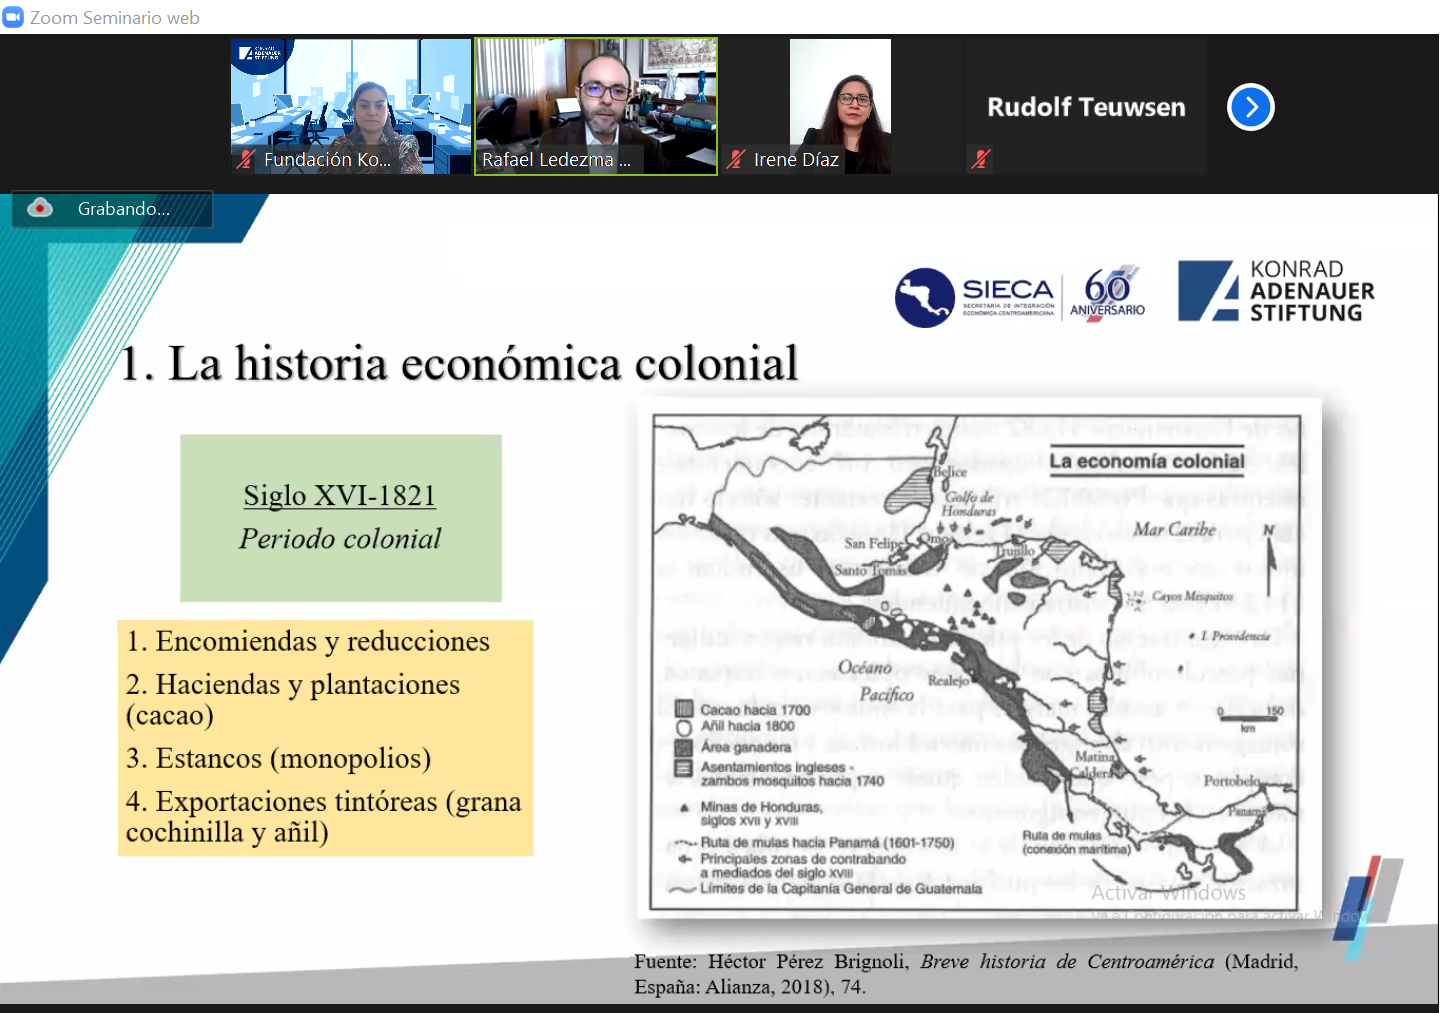Click the La economía colonial map title

tap(1146, 461)
